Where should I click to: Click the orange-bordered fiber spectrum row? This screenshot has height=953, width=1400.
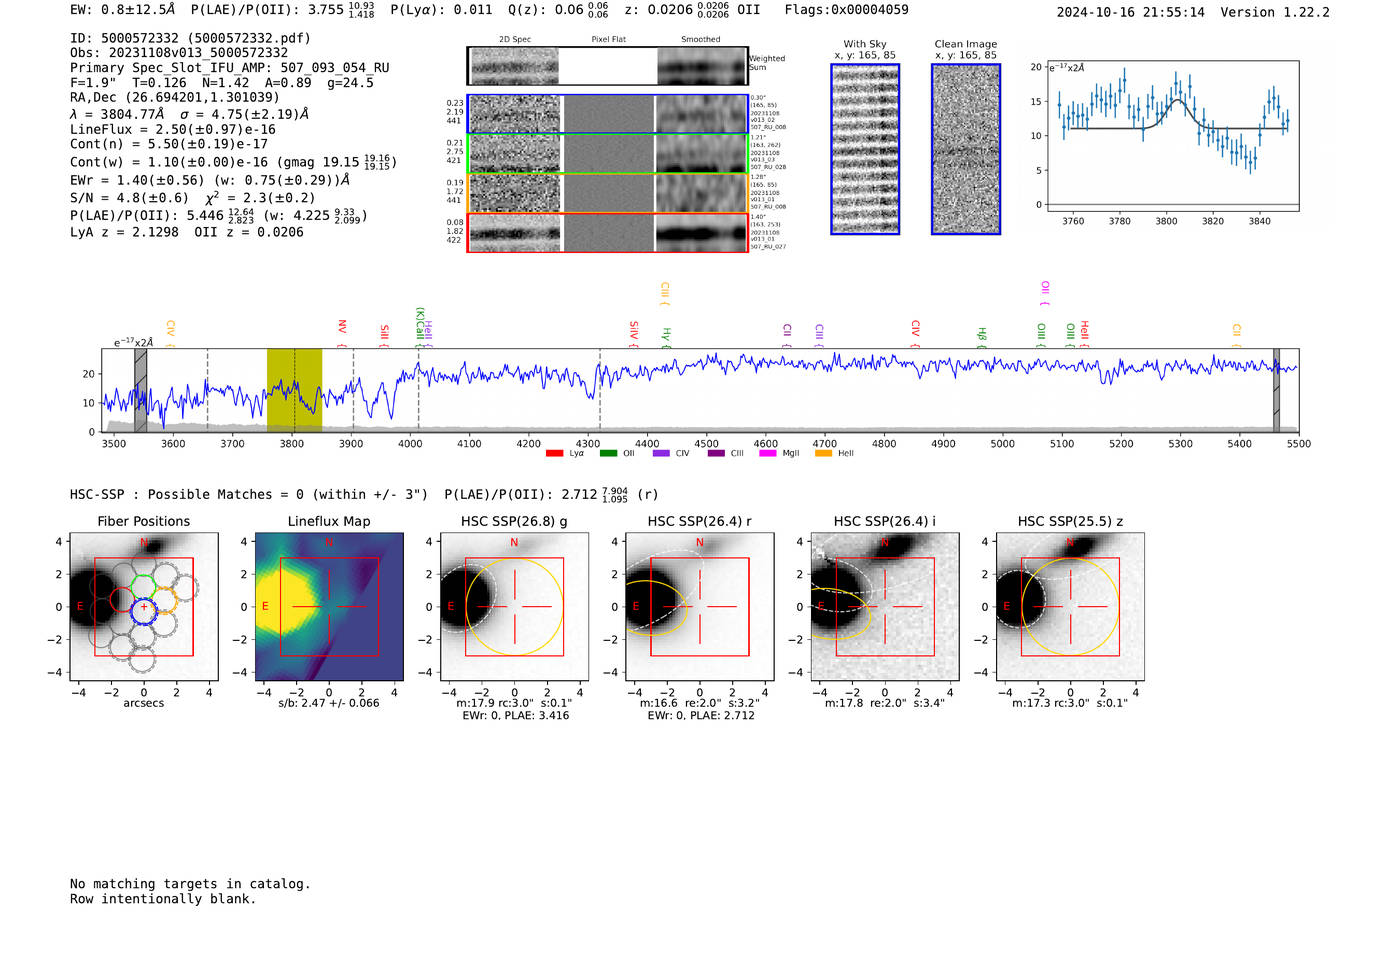coord(607,193)
